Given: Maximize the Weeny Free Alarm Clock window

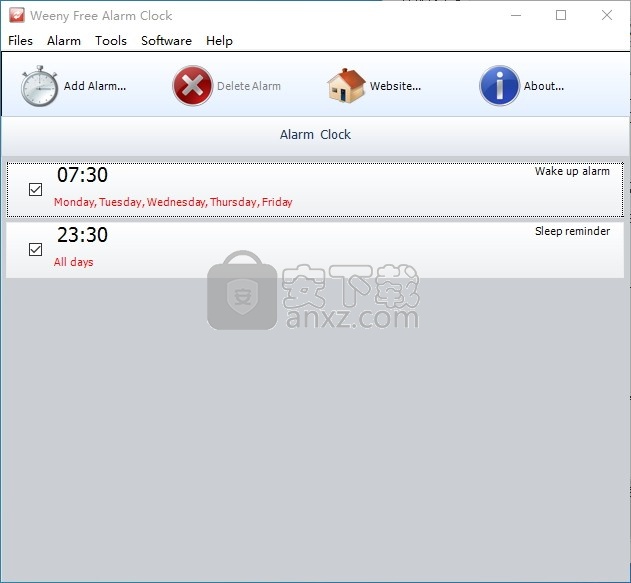Looking at the screenshot, I should 561,15.
